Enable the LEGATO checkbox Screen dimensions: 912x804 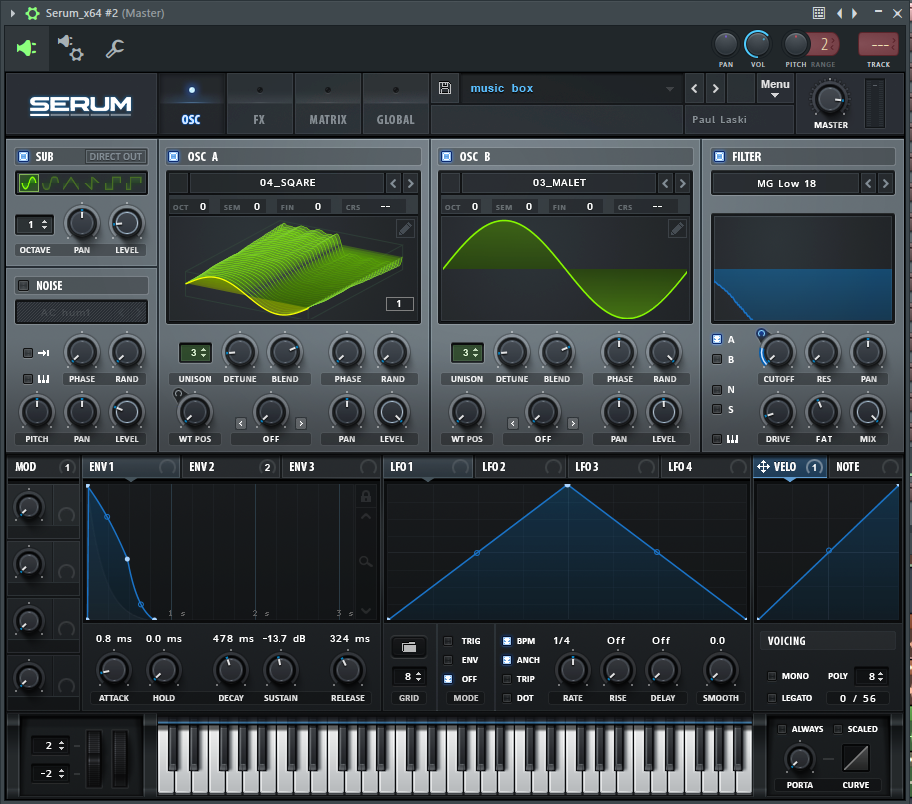click(x=772, y=698)
